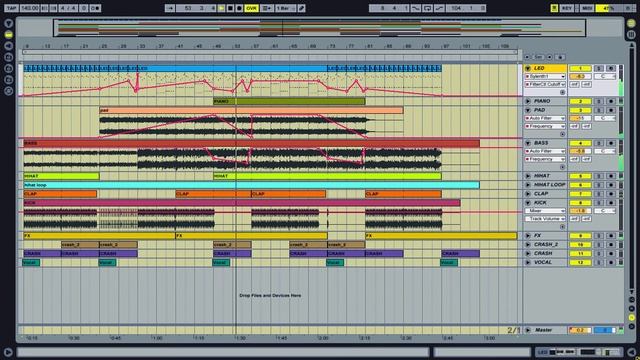This screenshot has height=360, width=640.
Task: Click the TAP tempo button
Action: [x=11, y=8]
